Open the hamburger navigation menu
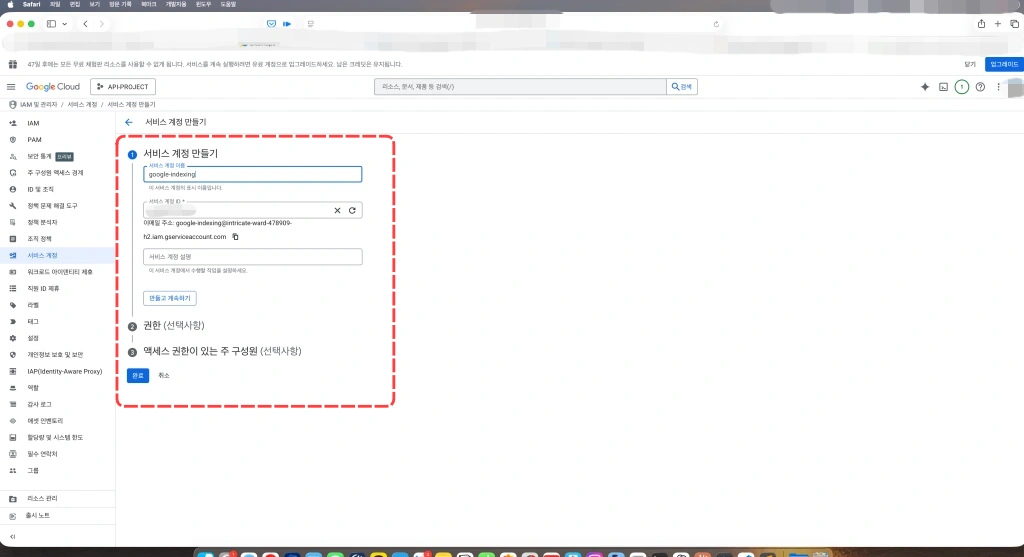Screen dimensions: 1024x557 click(x=12, y=87)
